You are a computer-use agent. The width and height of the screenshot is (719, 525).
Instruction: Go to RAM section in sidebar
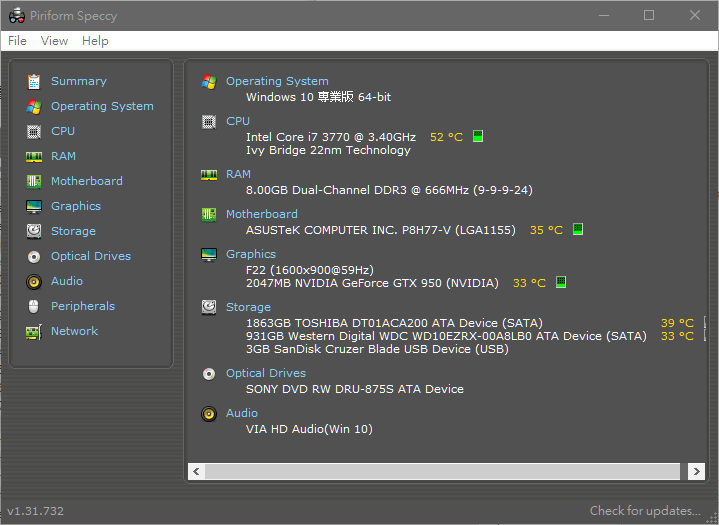tap(63, 156)
